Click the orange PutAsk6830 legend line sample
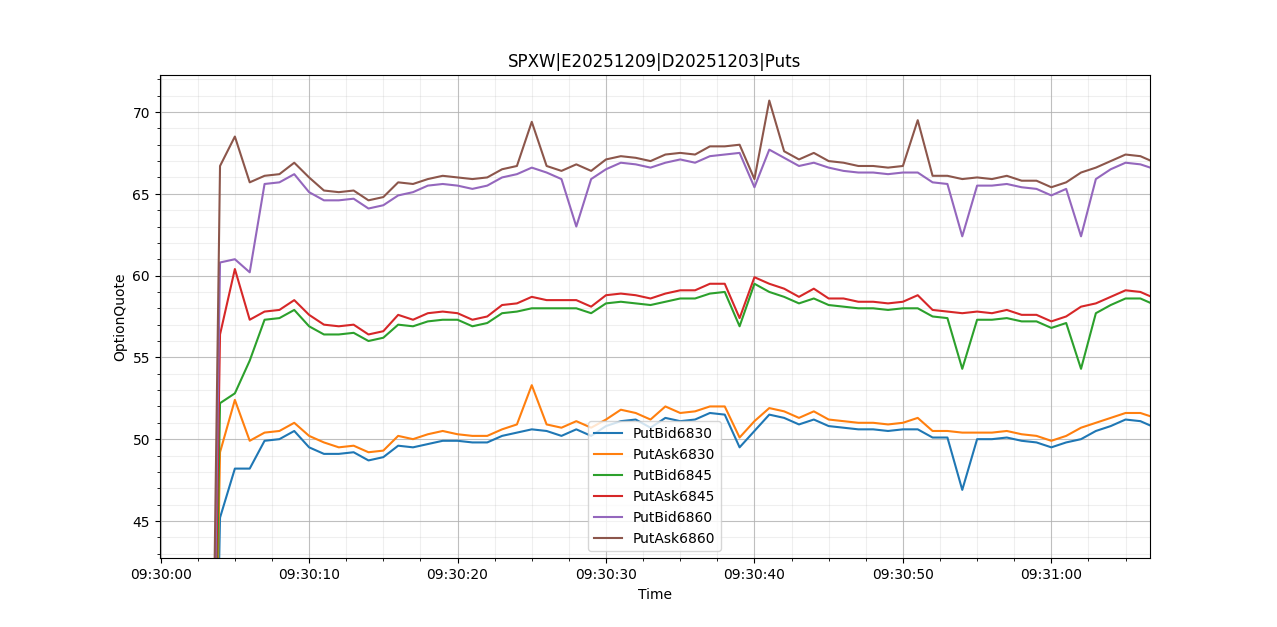Viewport: 1277px width, 627px height. tap(610, 454)
